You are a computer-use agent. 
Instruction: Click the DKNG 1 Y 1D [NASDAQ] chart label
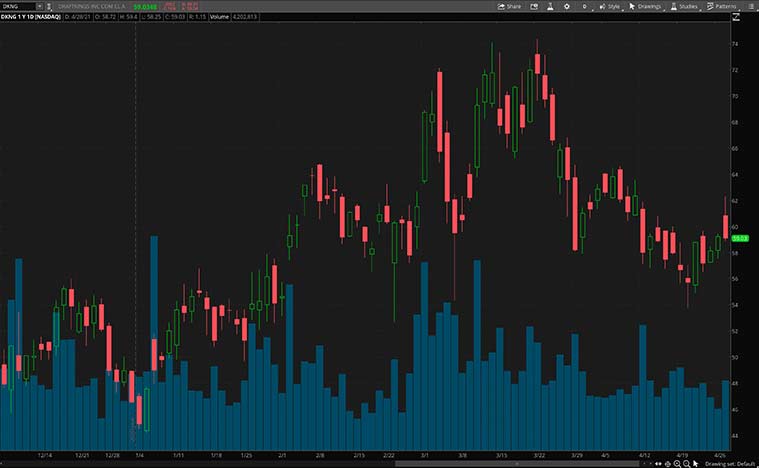[30, 17]
